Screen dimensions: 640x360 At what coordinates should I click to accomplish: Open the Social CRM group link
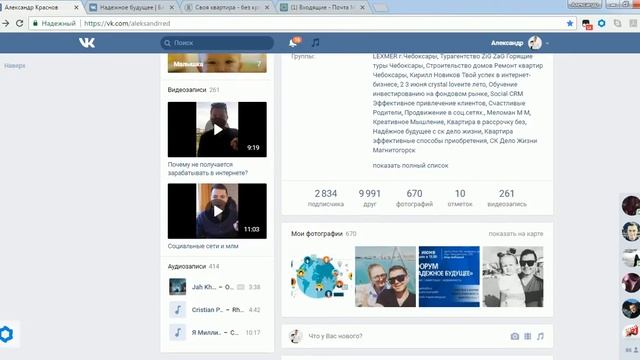[x=507, y=94]
